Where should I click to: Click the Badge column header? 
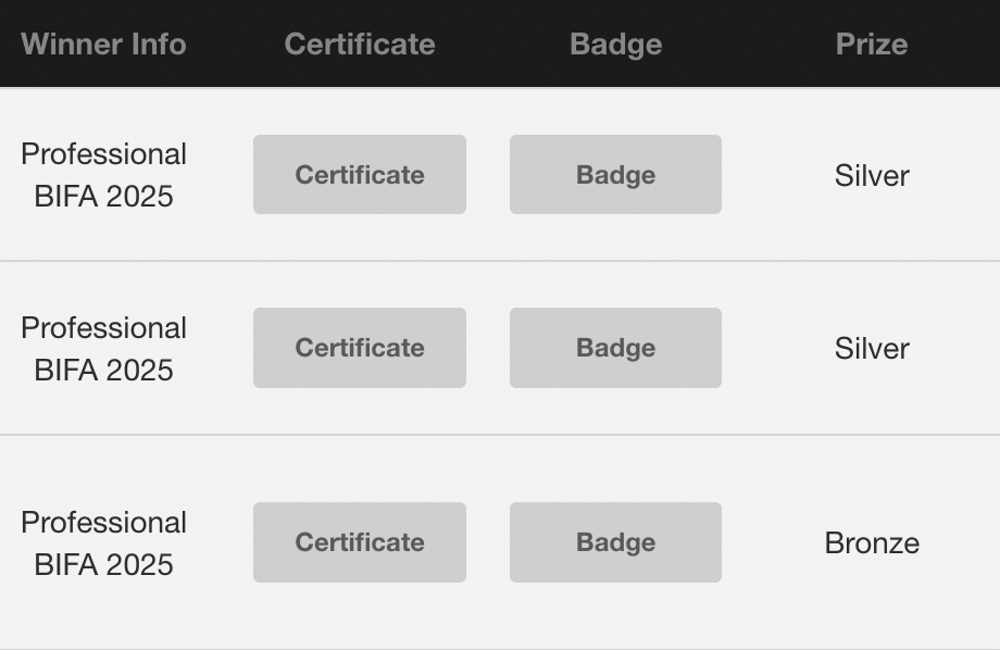pos(615,44)
